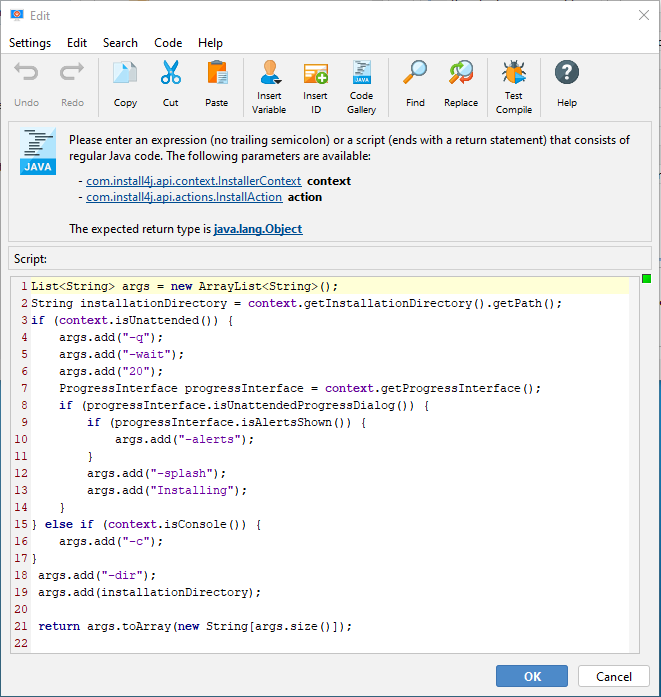This screenshot has width=661, height=697.
Task: Click "-q" string on line 4
Action: pos(136,337)
